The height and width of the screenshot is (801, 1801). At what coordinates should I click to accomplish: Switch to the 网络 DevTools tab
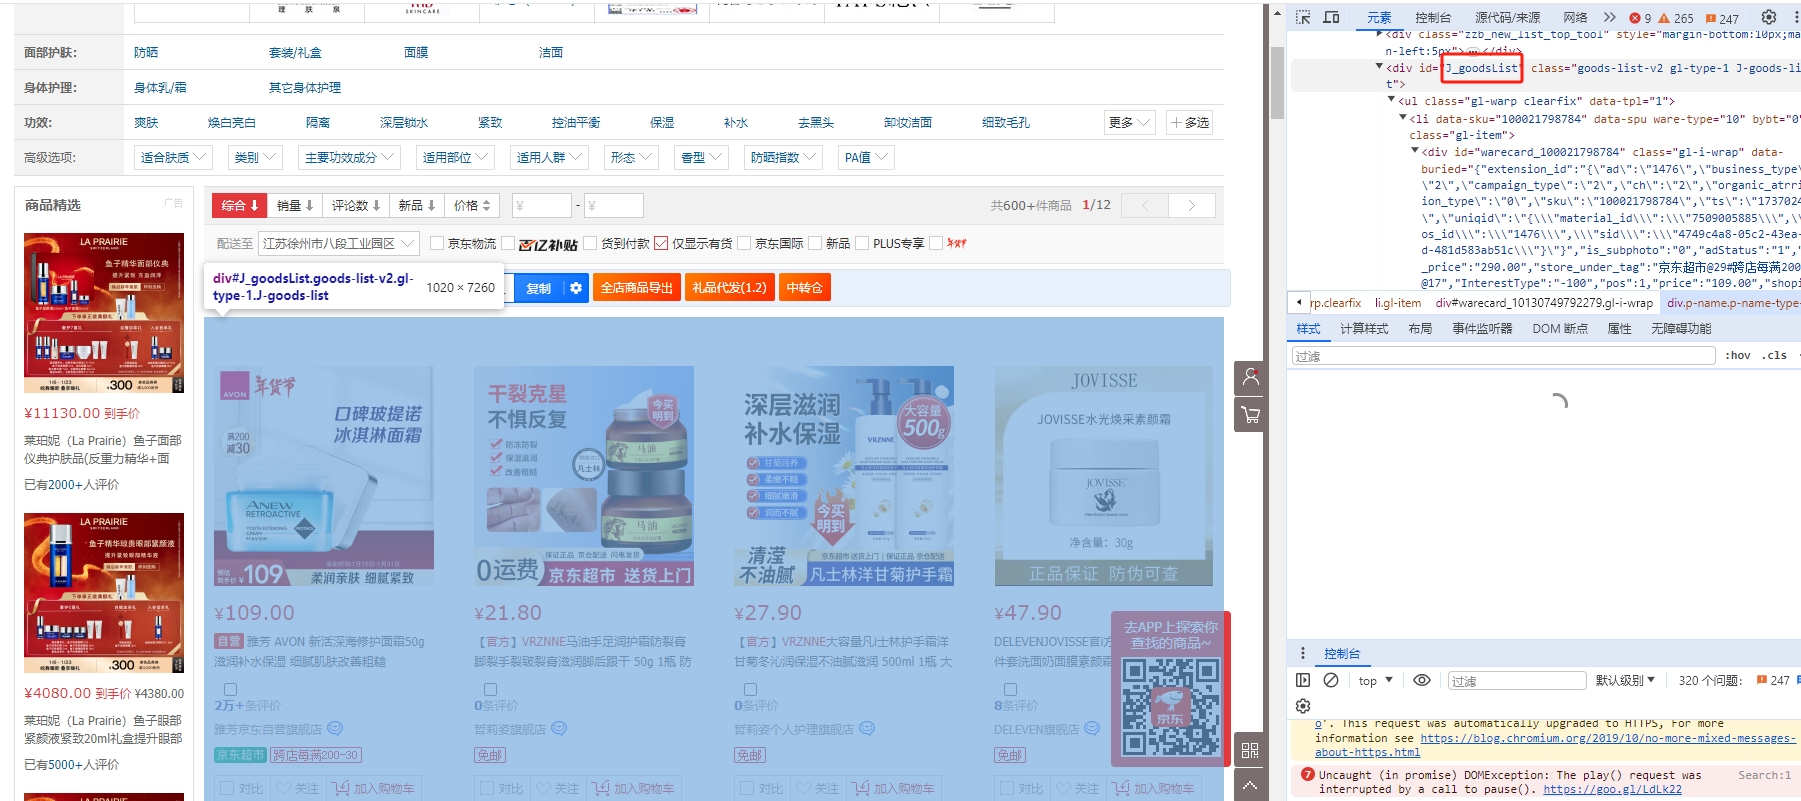pos(1575,17)
